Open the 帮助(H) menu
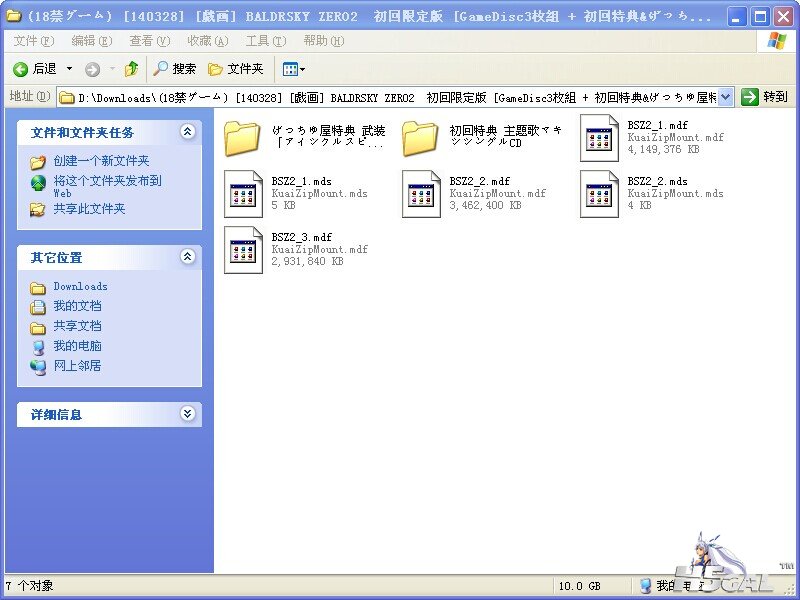 tap(323, 41)
